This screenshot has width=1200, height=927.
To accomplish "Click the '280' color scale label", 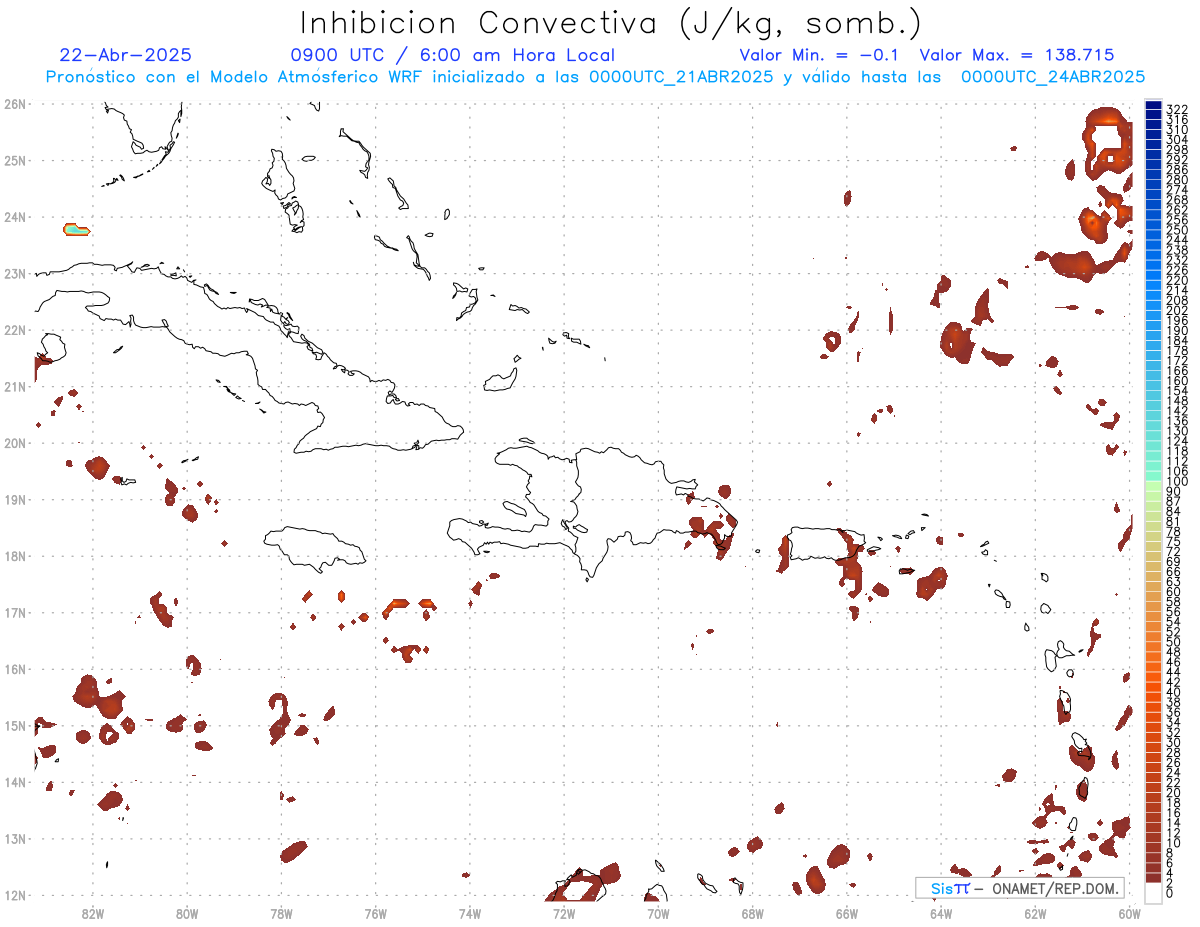I will point(1177,179).
